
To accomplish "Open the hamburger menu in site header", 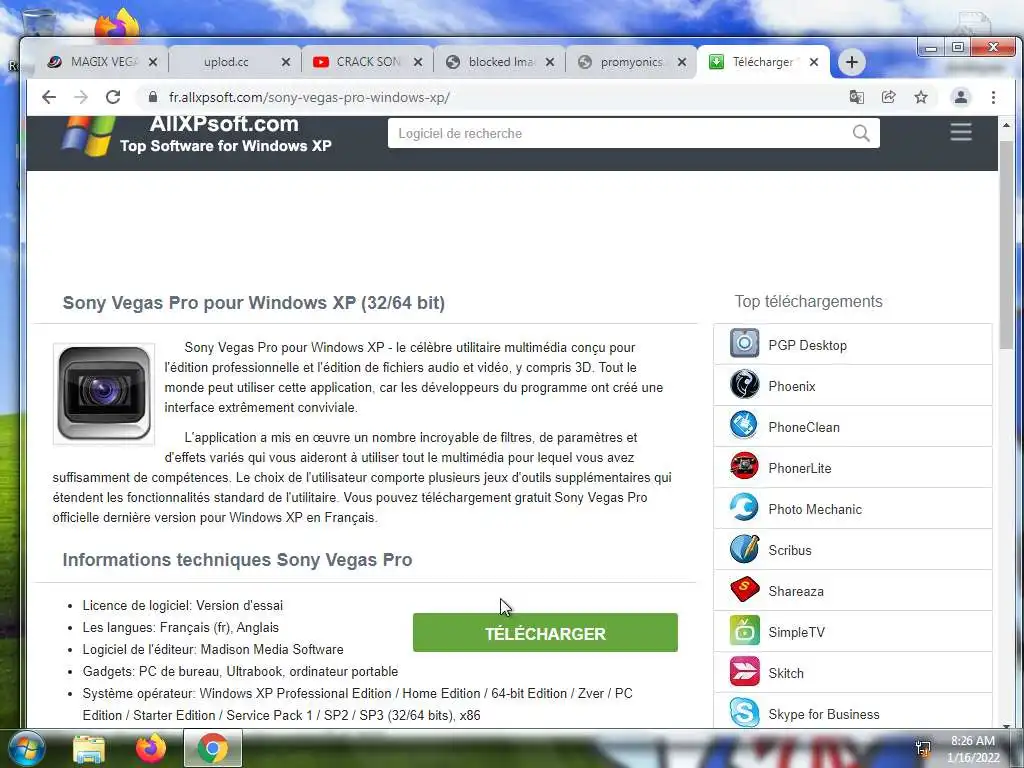I will (x=961, y=132).
